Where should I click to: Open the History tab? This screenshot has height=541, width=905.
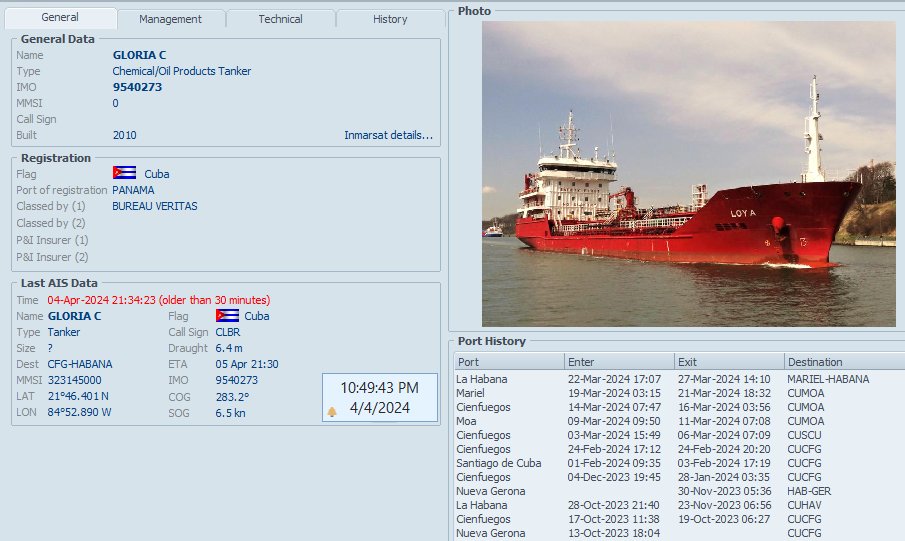point(390,19)
